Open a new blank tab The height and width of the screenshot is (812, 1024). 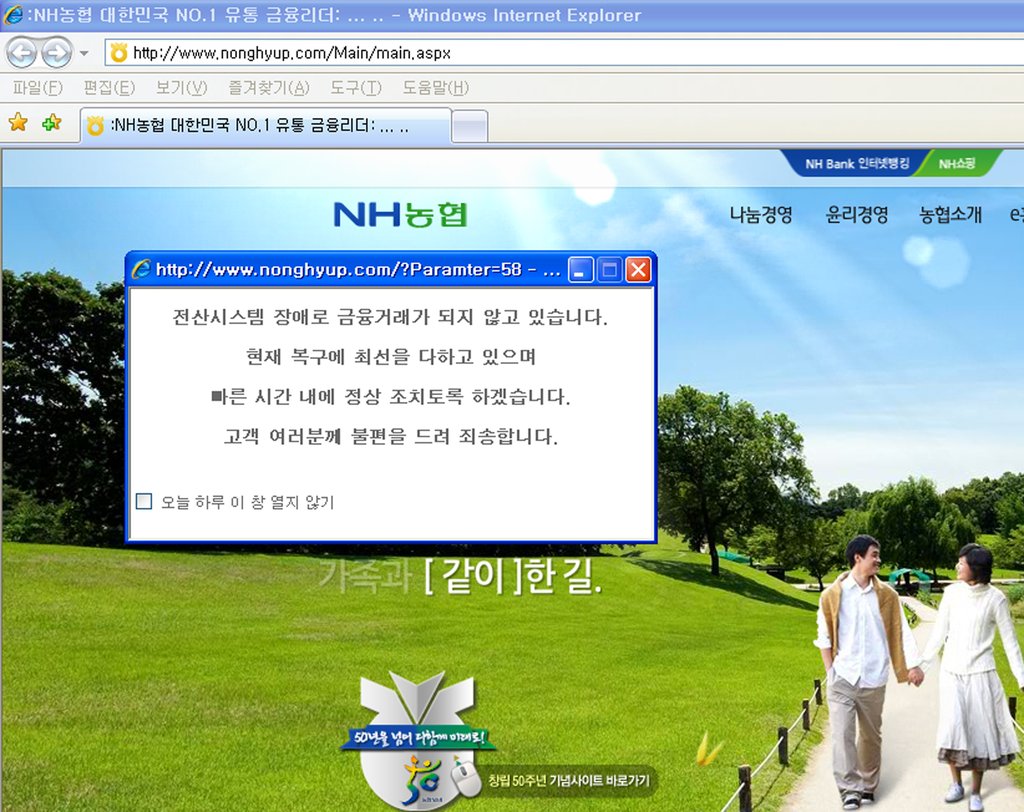[x=470, y=126]
